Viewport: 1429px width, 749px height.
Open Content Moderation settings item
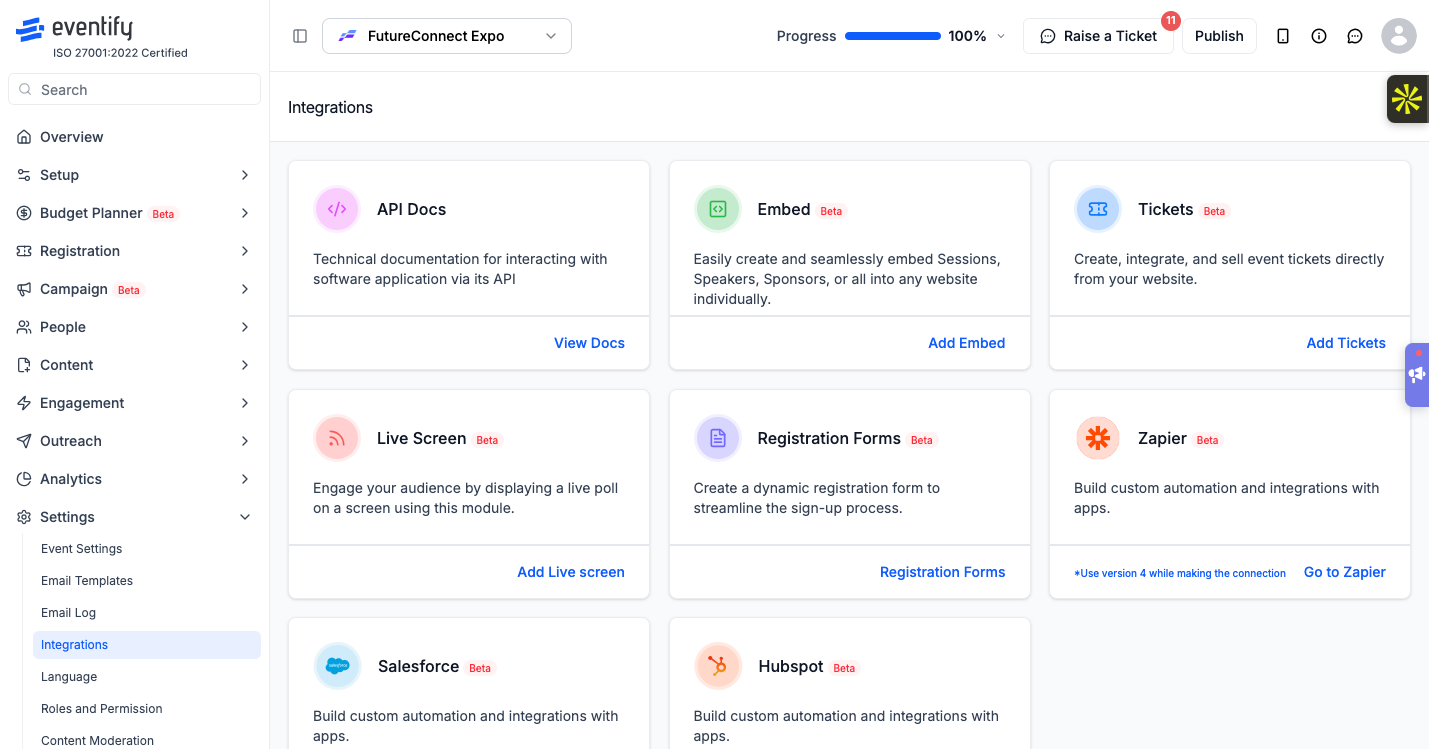coord(98,741)
